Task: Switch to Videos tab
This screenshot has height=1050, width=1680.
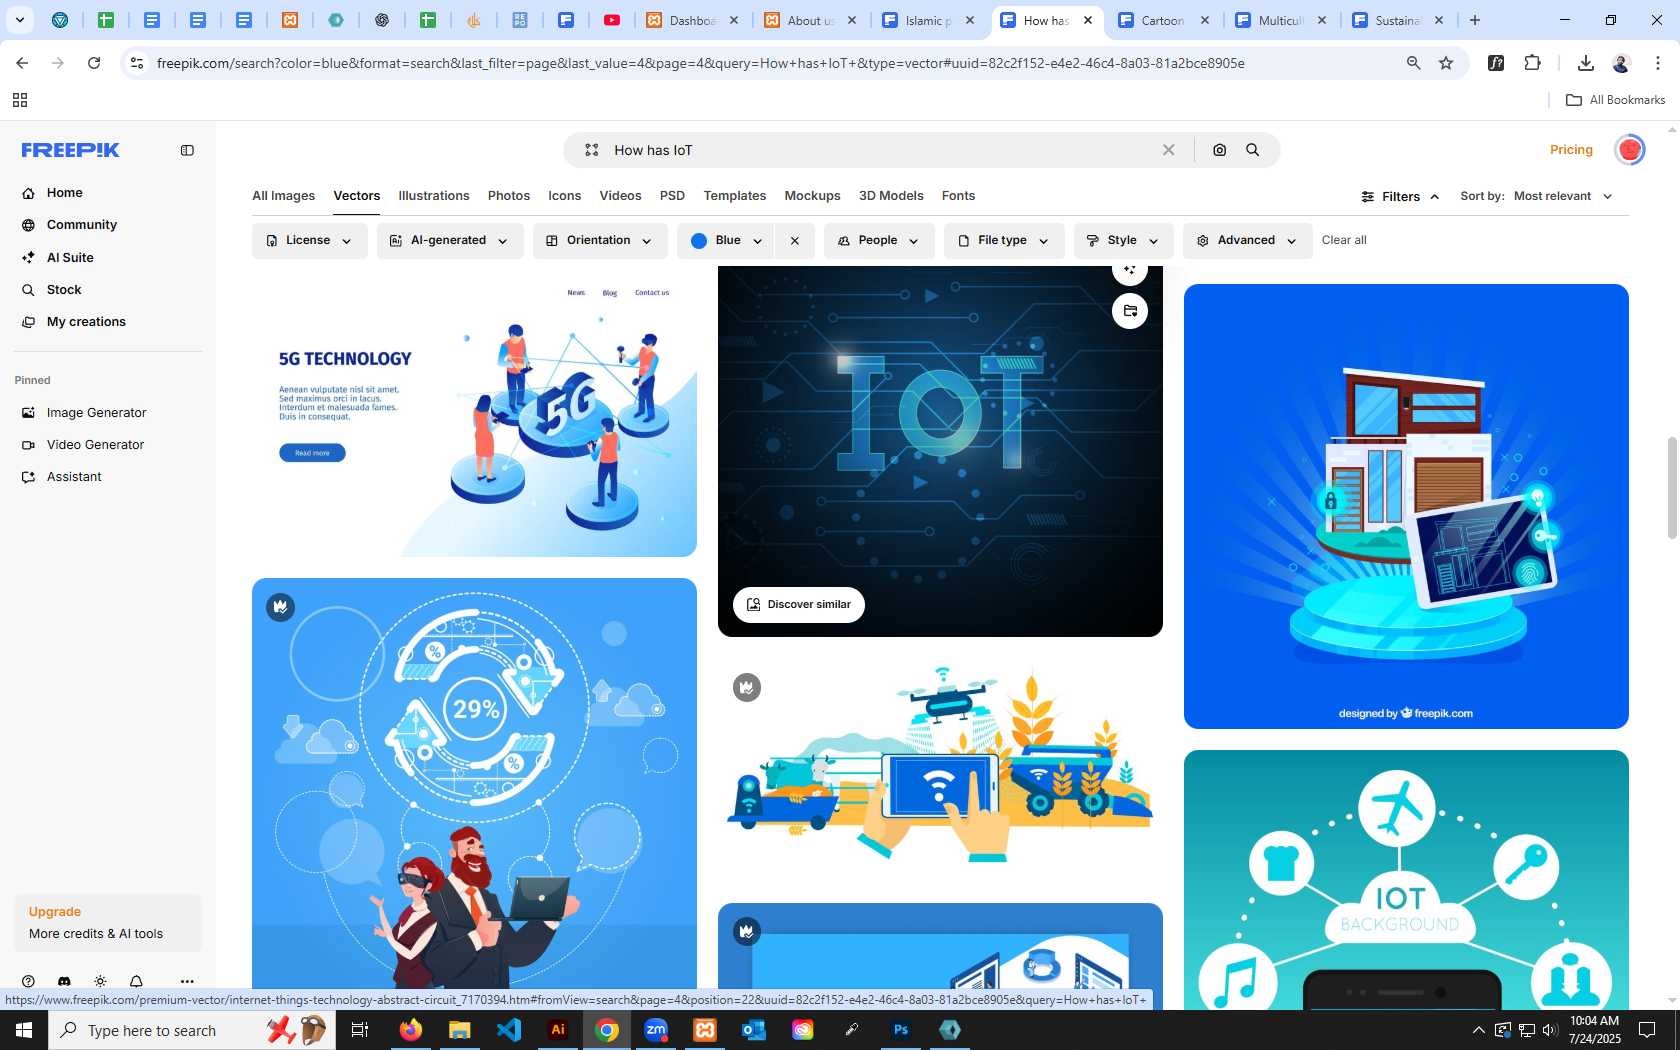Action: (x=620, y=196)
